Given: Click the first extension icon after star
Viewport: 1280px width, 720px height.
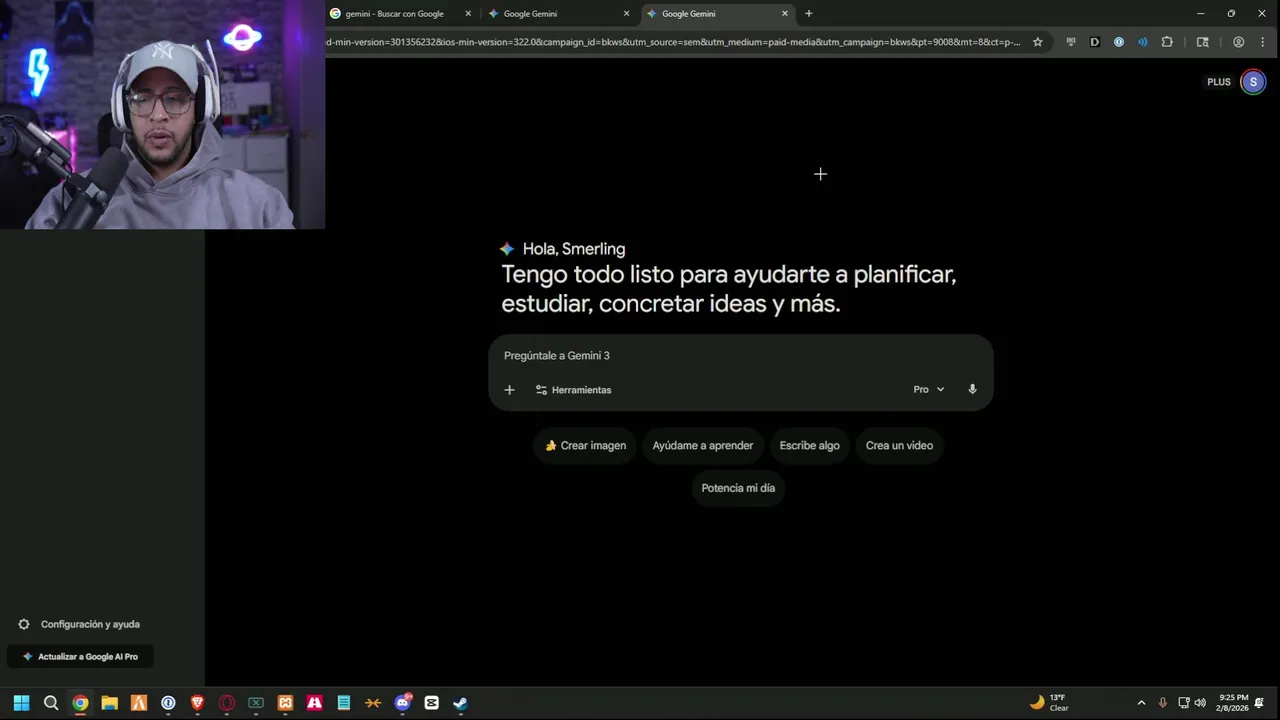Looking at the screenshot, I should pos(1071,42).
